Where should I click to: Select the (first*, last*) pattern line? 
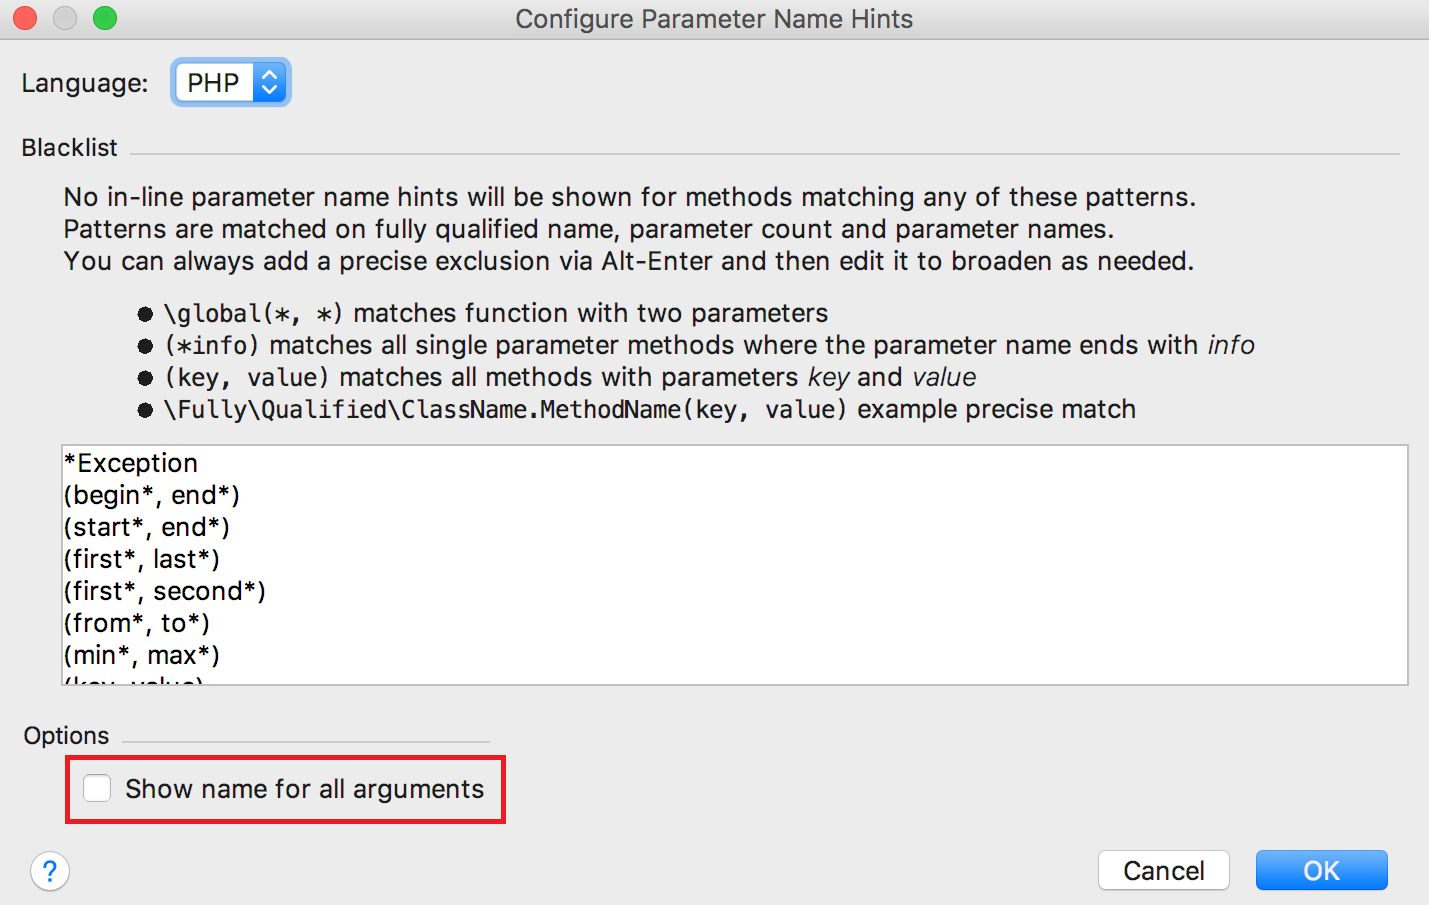tap(142, 559)
